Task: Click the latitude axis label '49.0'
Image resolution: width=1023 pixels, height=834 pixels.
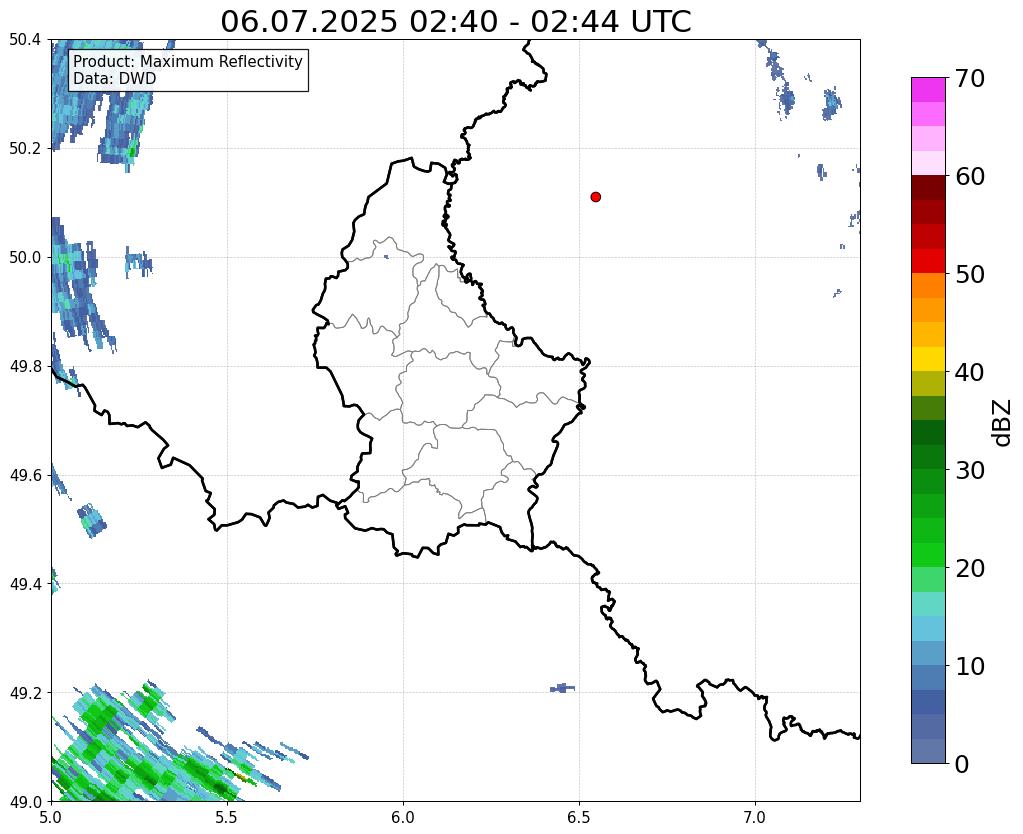Action: (x=25, y=802)
